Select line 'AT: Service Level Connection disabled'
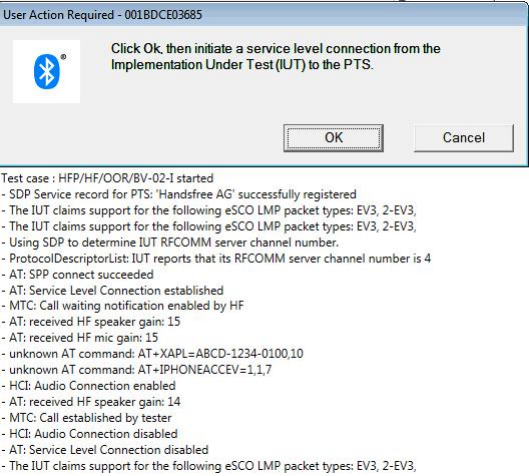This screenshot has height=476, width=529. 105,450
